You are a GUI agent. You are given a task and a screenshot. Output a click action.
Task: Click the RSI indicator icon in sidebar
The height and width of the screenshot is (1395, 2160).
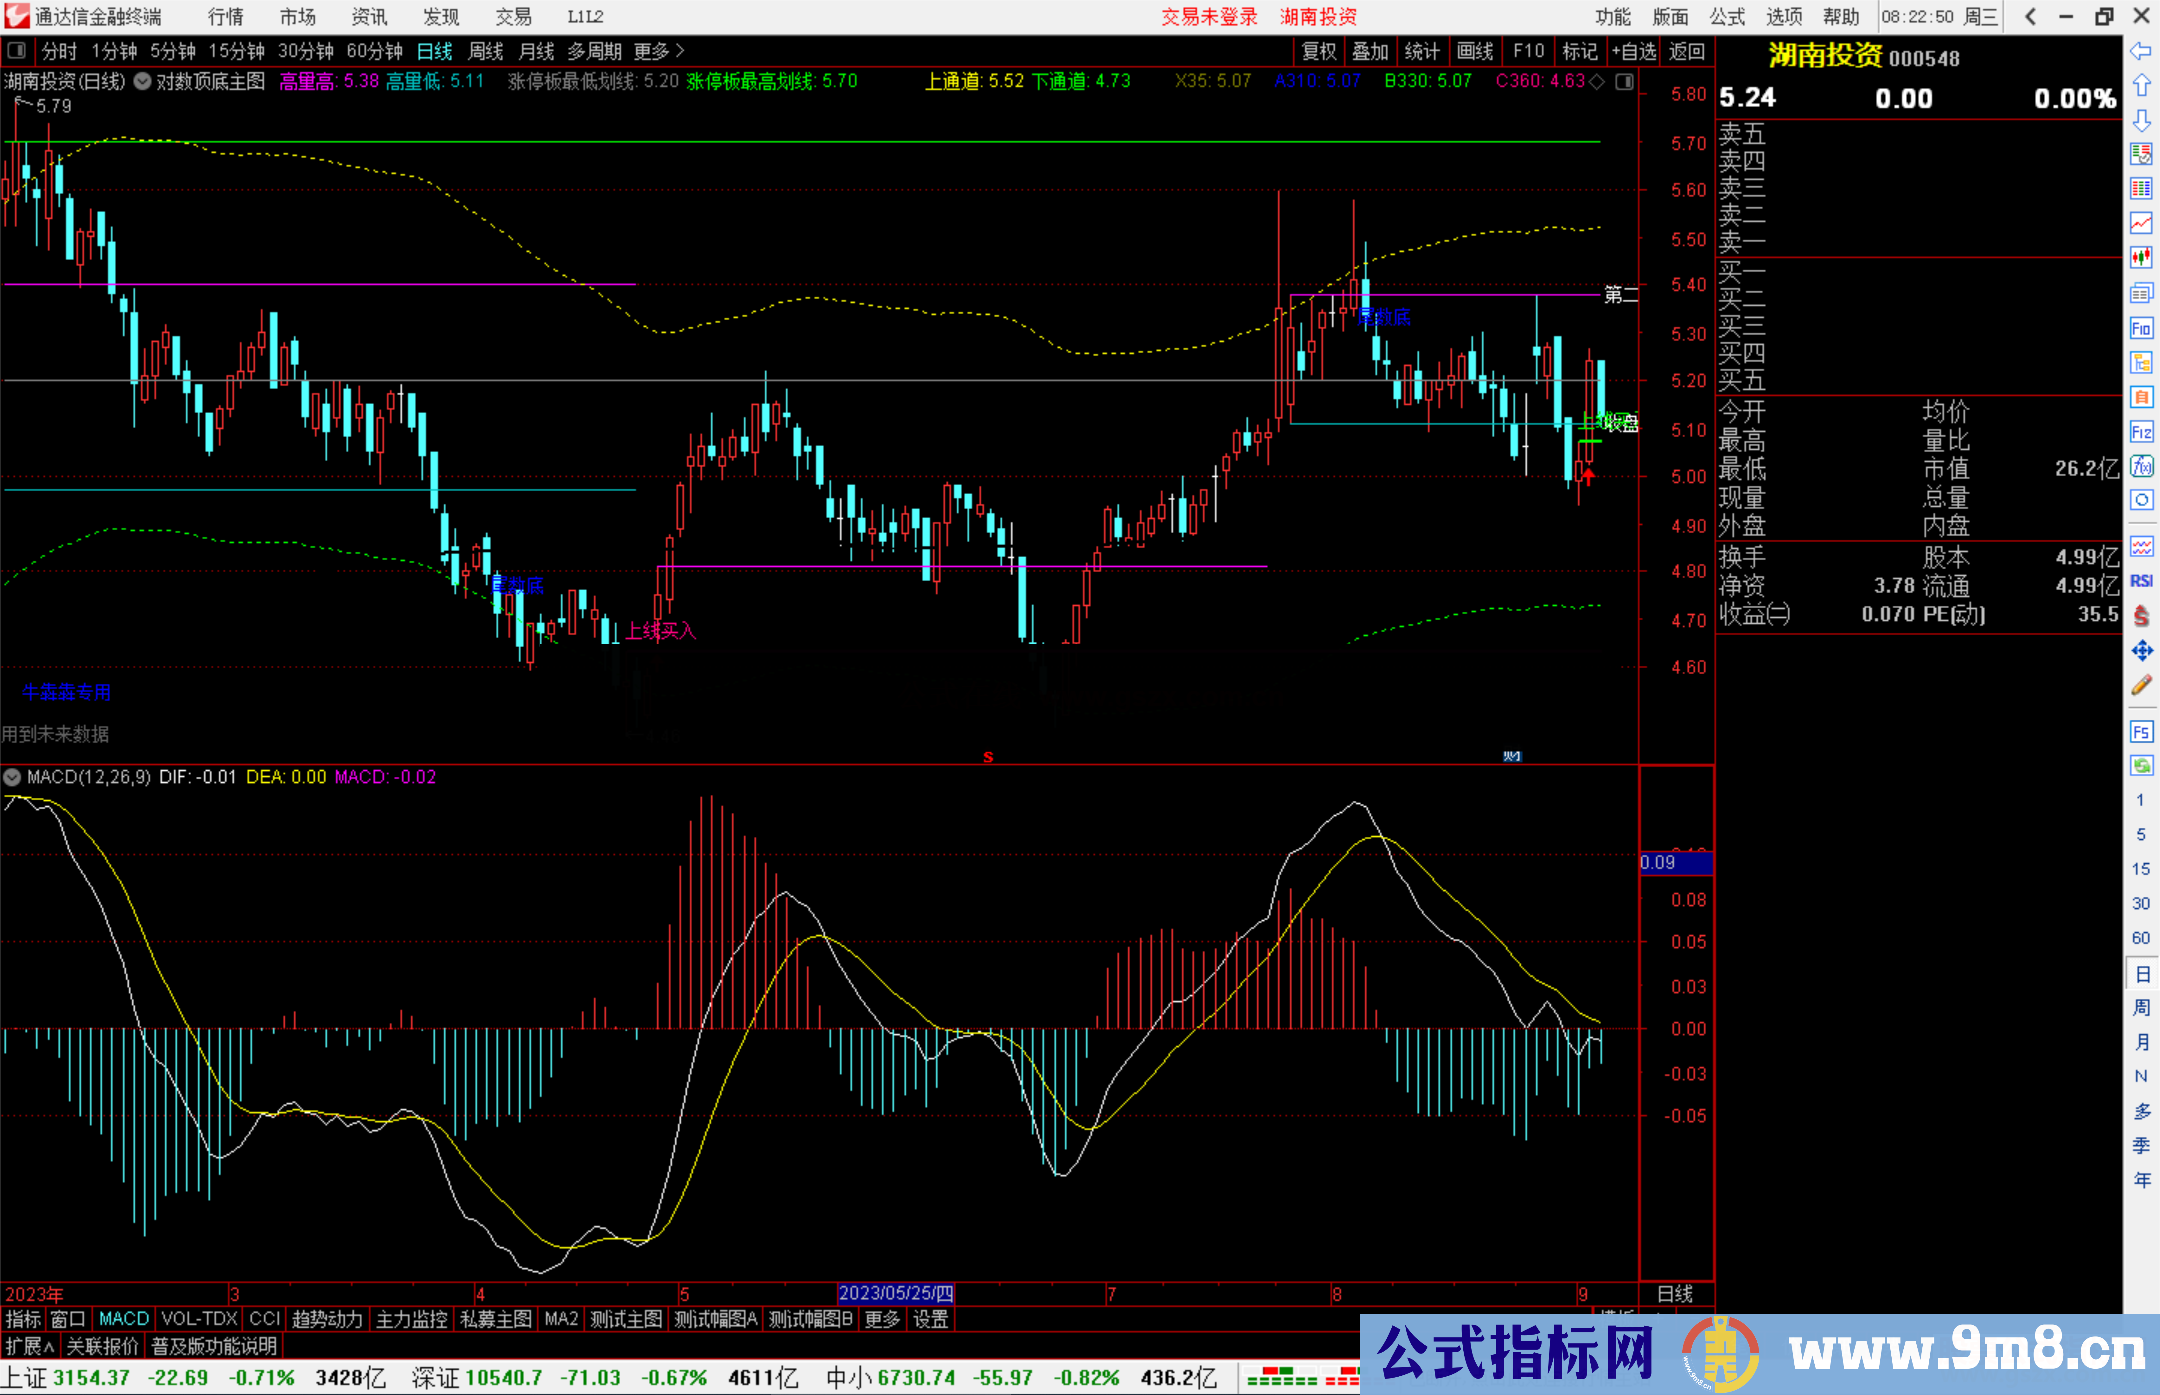(2141, 581)
